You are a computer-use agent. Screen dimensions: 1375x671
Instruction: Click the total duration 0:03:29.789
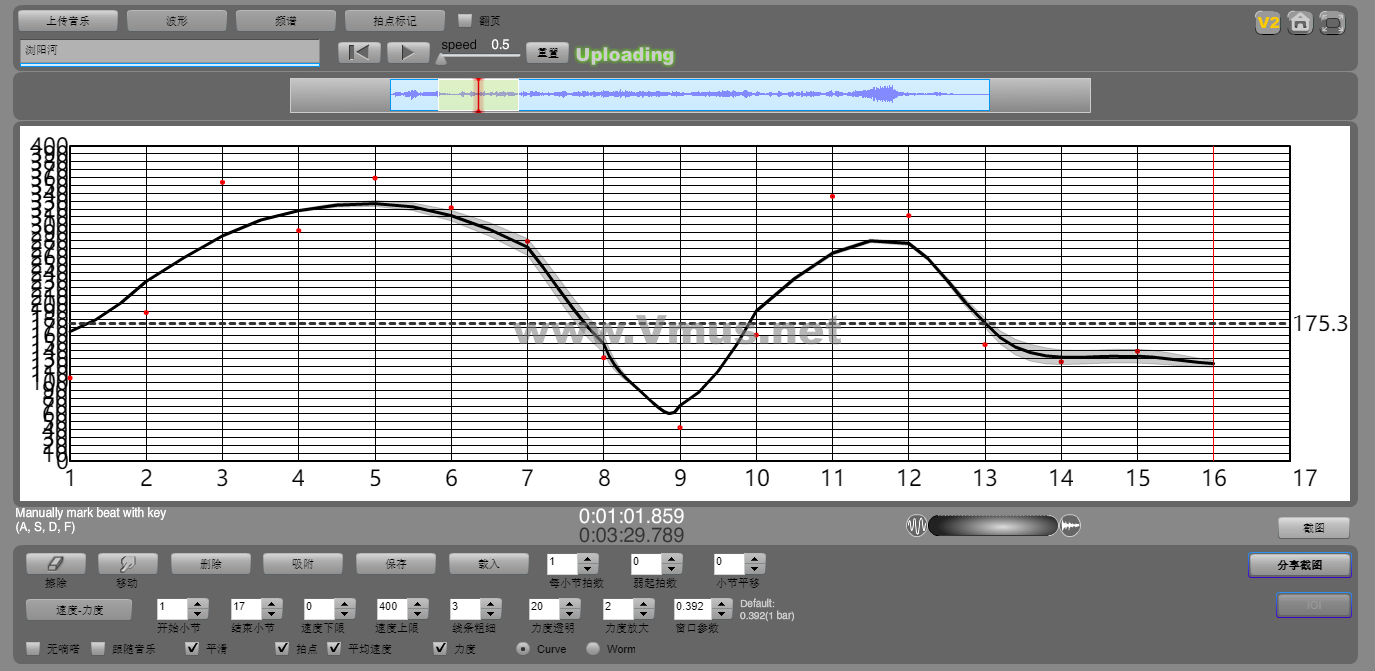[x=631, y=536]
